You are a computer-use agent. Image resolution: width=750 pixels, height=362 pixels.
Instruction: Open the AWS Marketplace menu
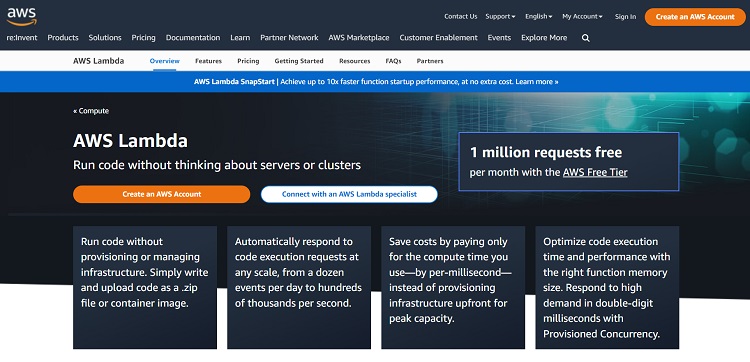[359, 38]
